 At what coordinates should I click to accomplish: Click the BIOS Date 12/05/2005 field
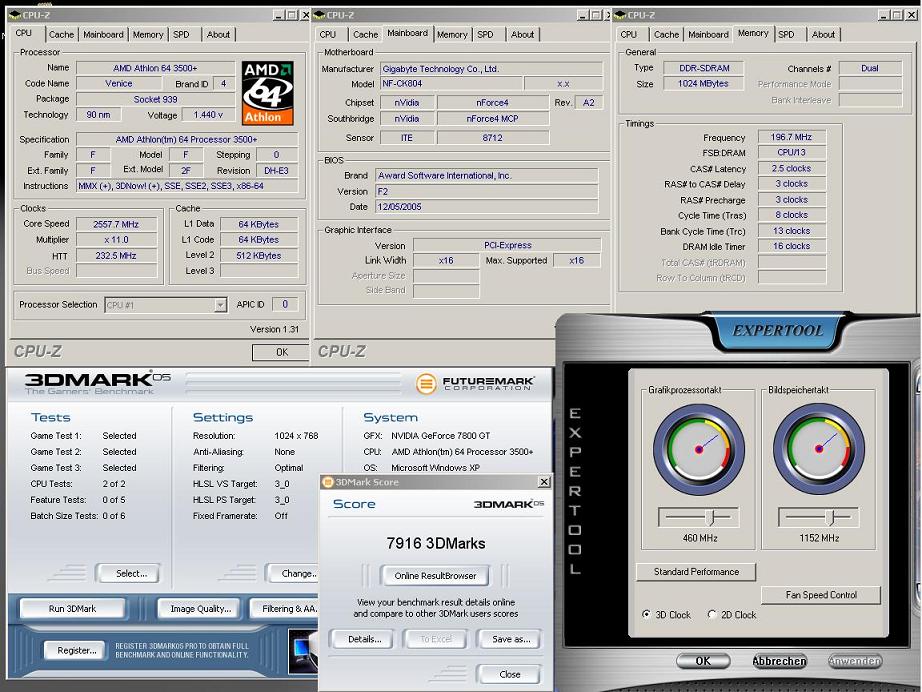pos(486,207)
